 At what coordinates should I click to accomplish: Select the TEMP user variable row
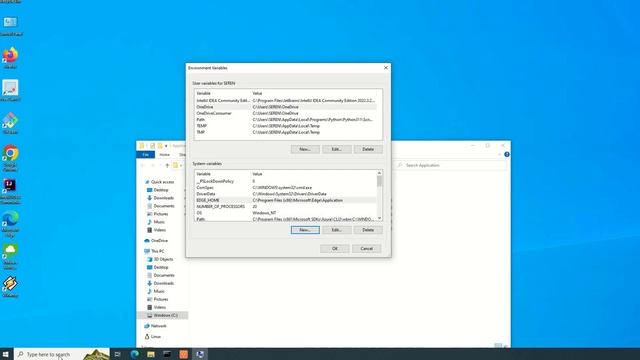pyautogui.click(x=286, y=126)
